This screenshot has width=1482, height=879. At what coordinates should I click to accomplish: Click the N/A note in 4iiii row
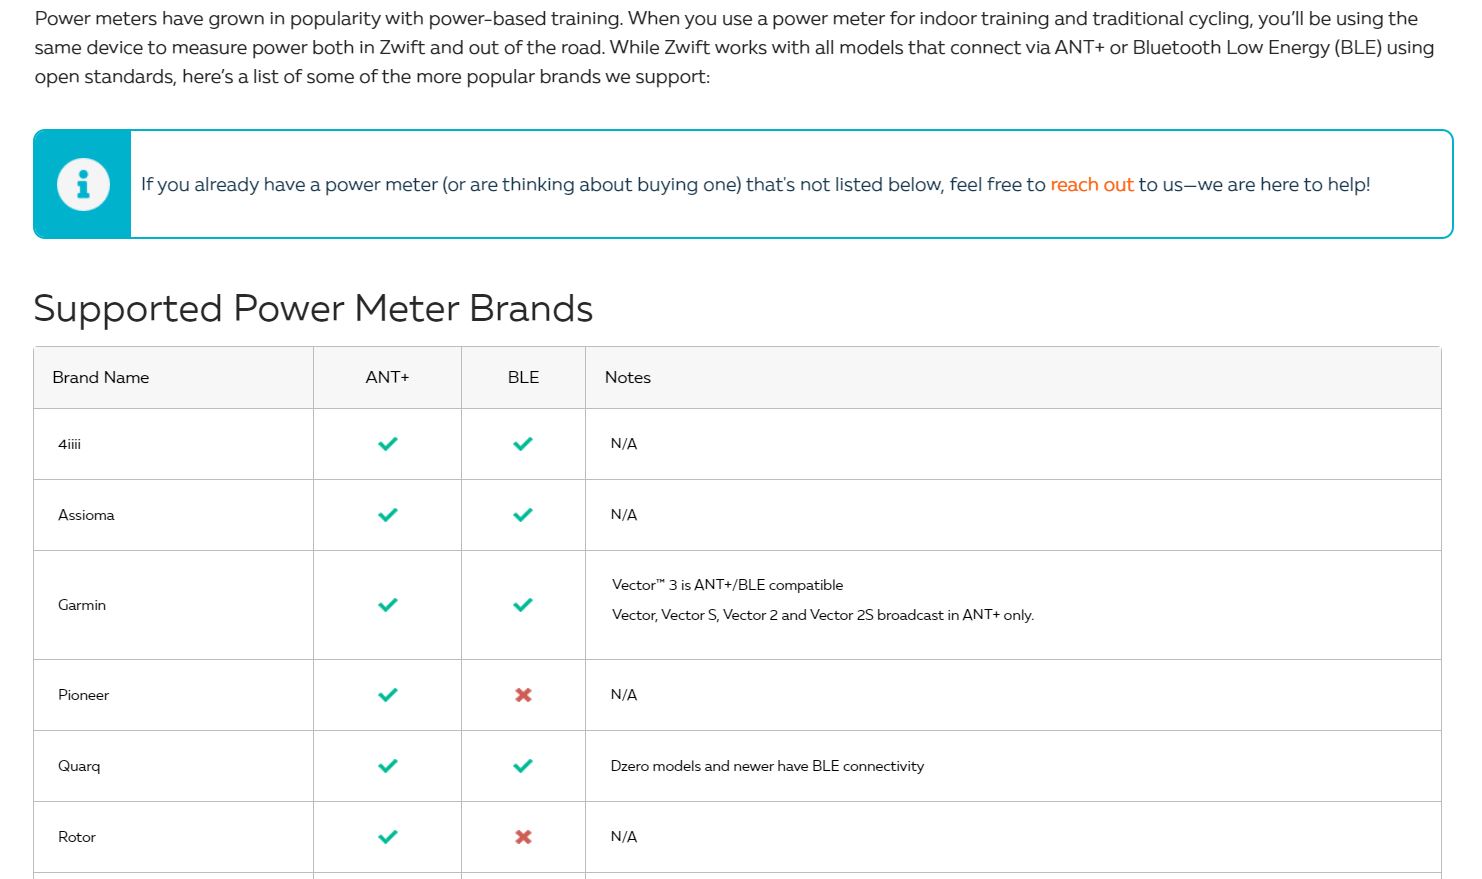624,444
